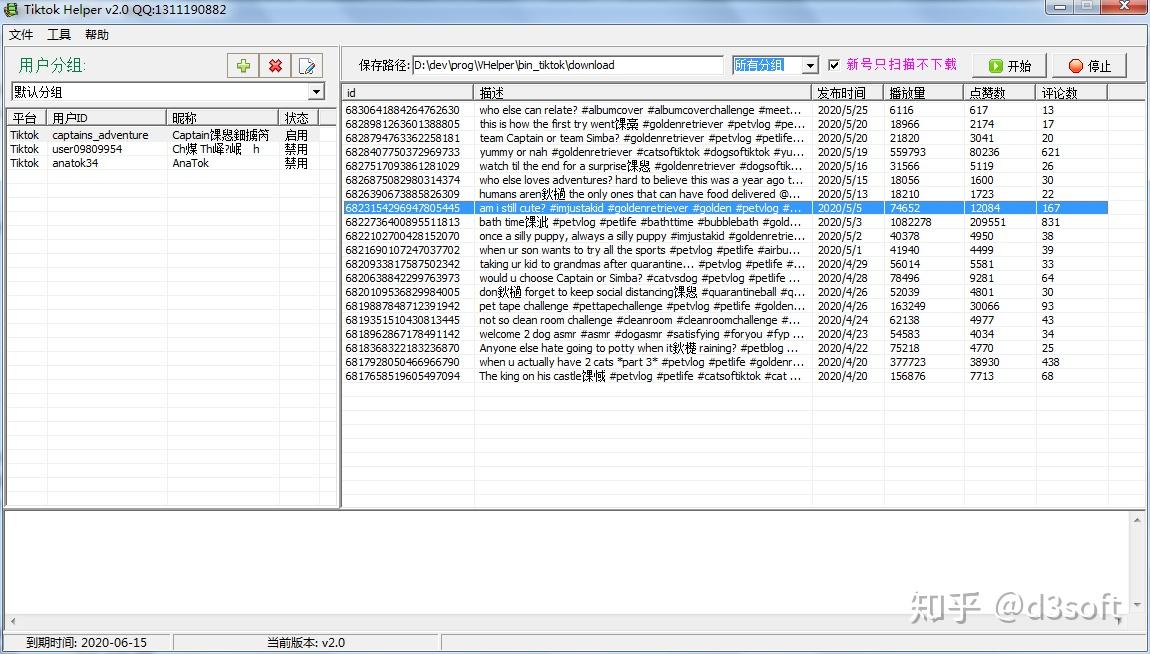Click the Tiktok Helper title bar app icon

pos(10,10)
